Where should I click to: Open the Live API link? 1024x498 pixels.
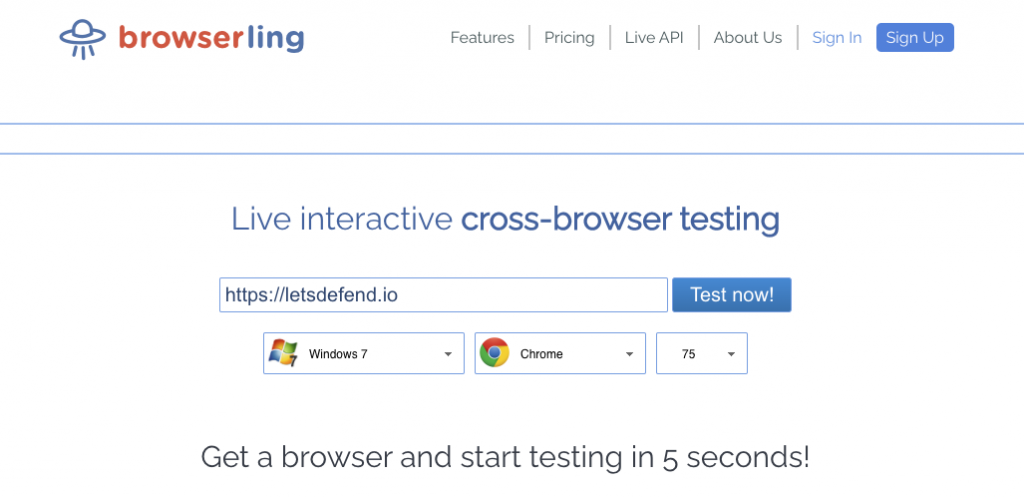coord(654,38)
